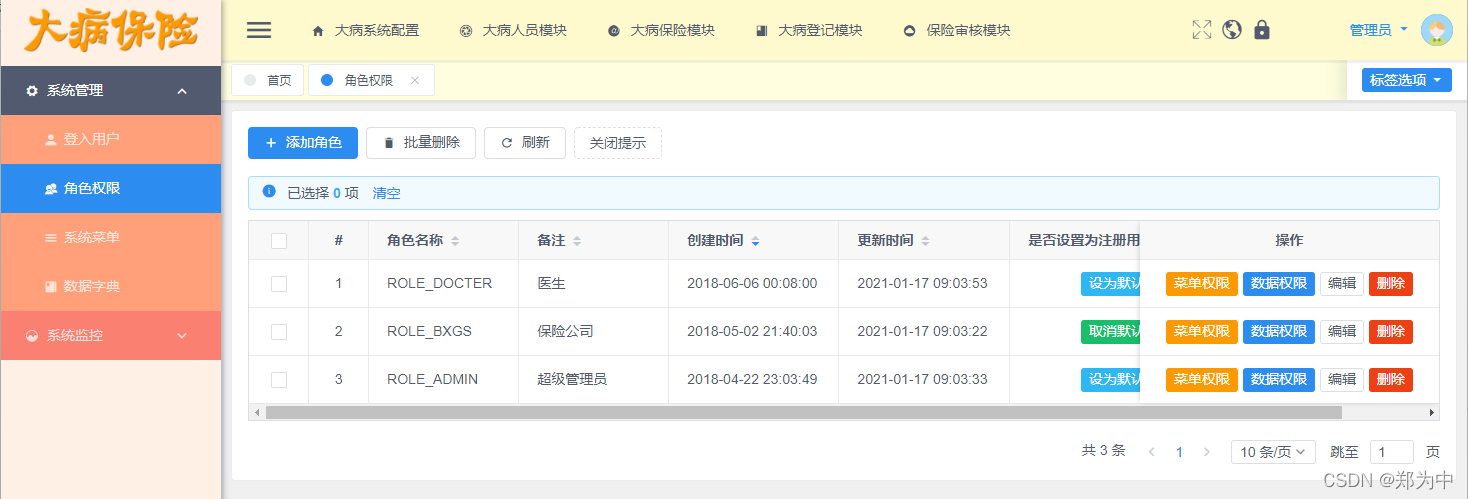Sort by 创建时间 column arrows
The width and height of the screenshot is (1468, 499).
[755, 241]
